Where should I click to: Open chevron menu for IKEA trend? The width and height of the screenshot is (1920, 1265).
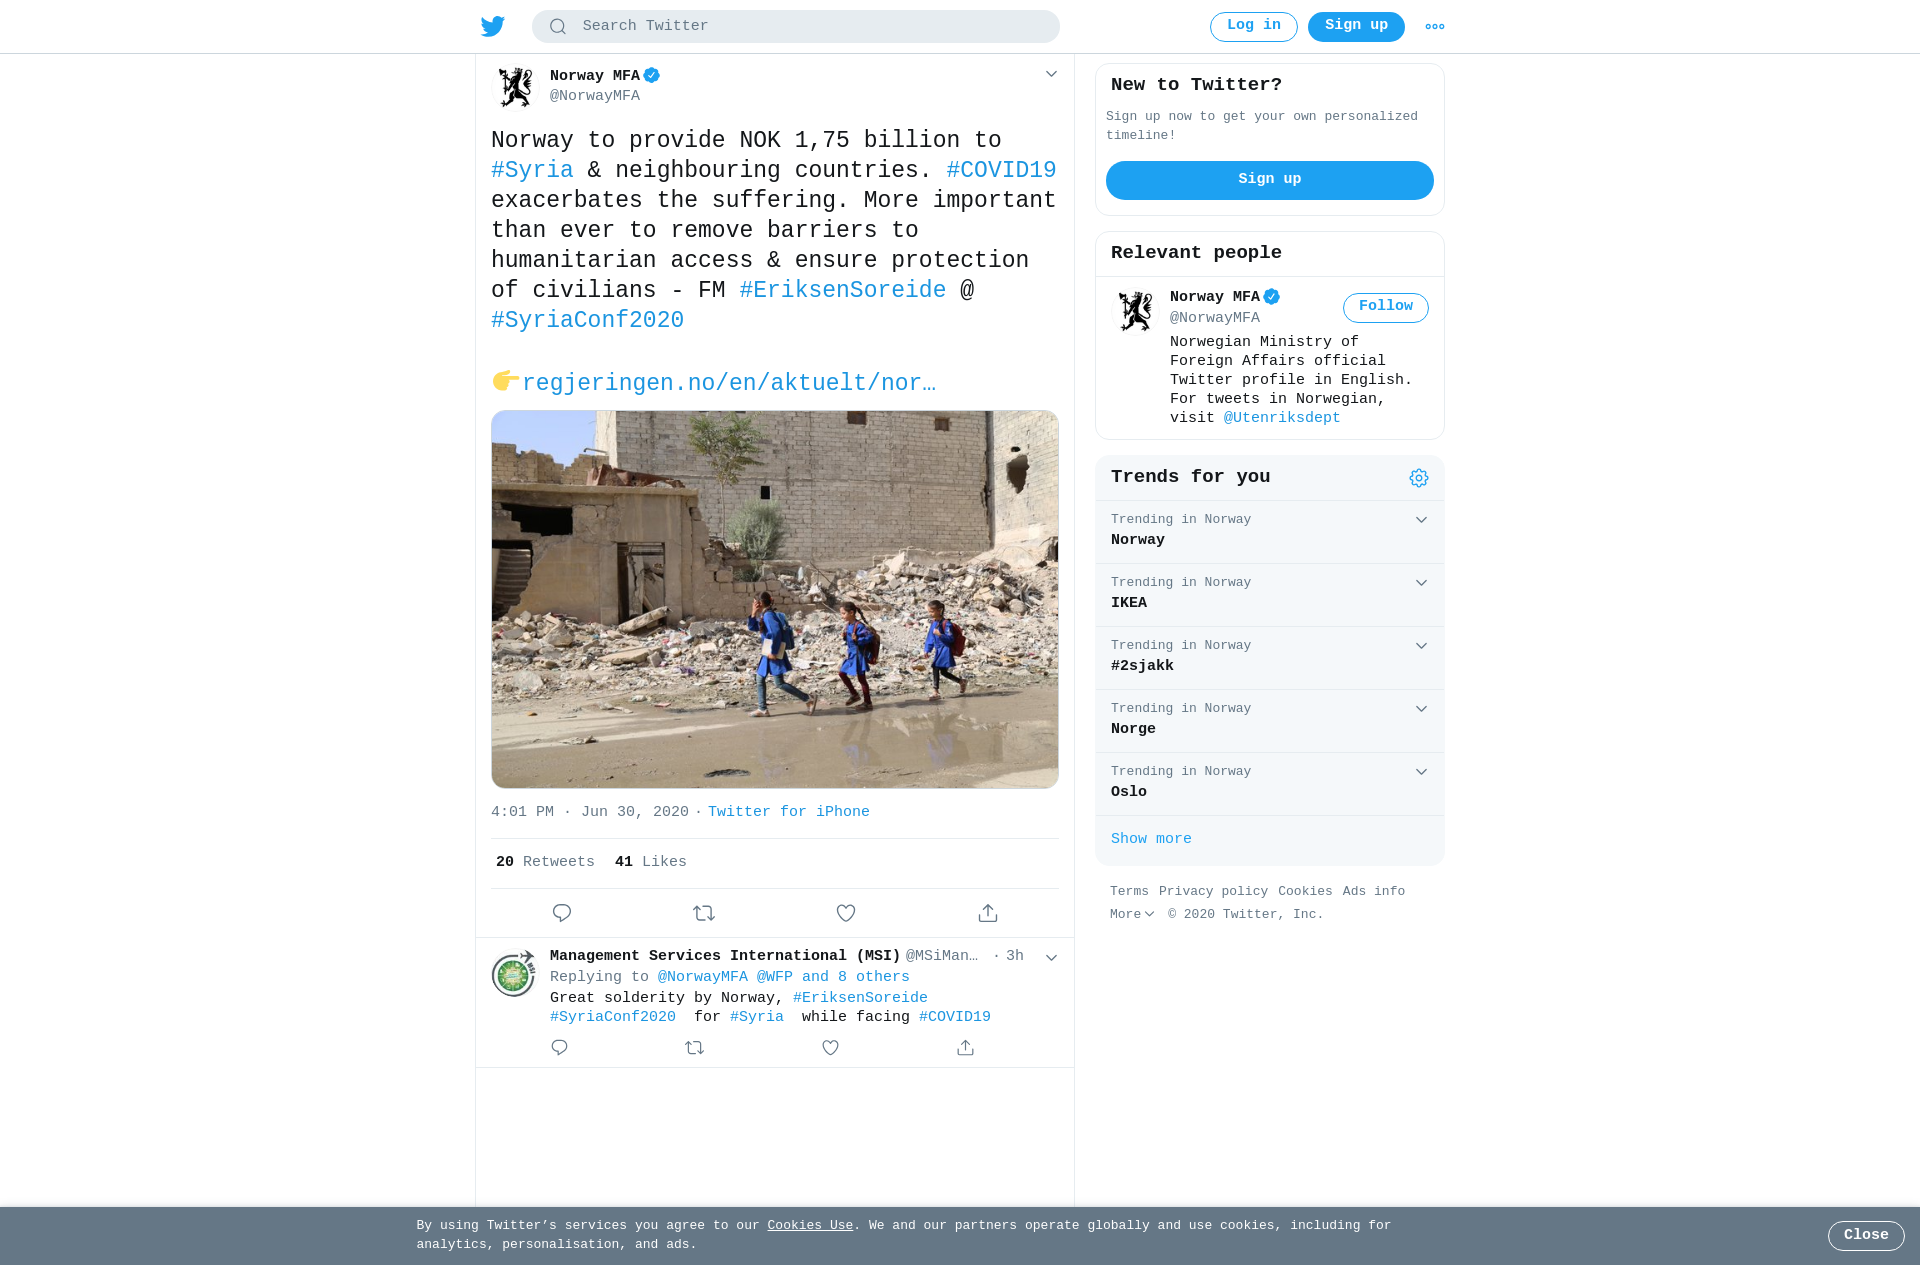(x=1421, y=583)
